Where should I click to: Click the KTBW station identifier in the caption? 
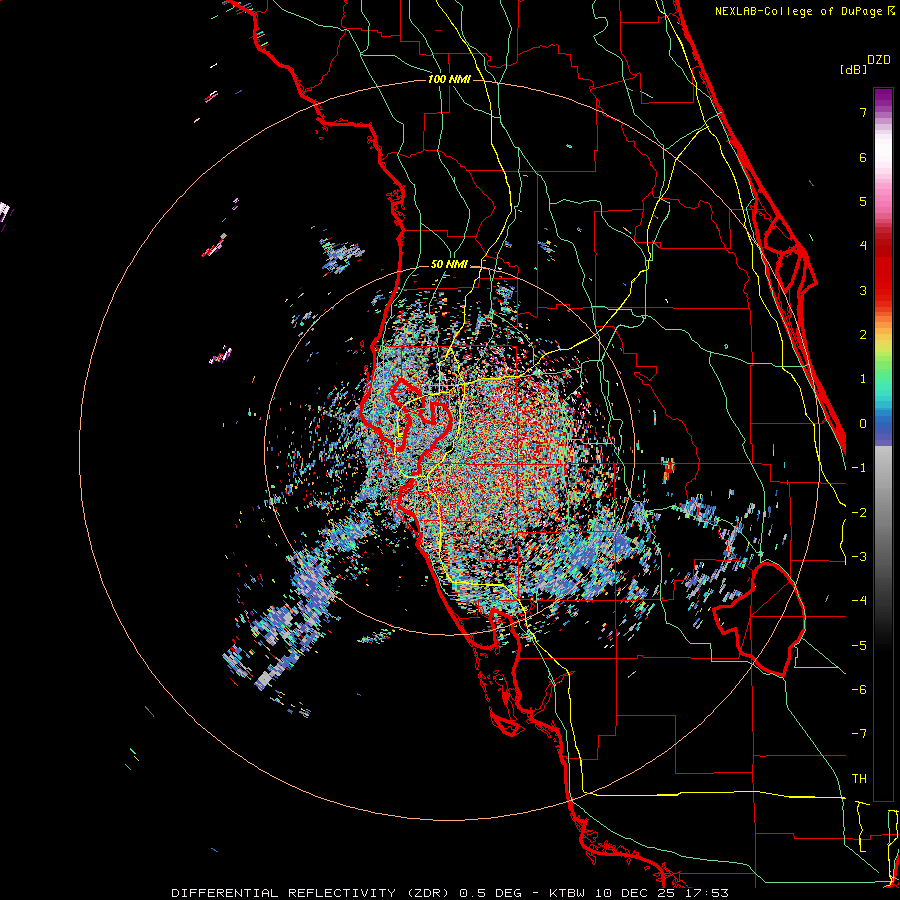(567, 893)
